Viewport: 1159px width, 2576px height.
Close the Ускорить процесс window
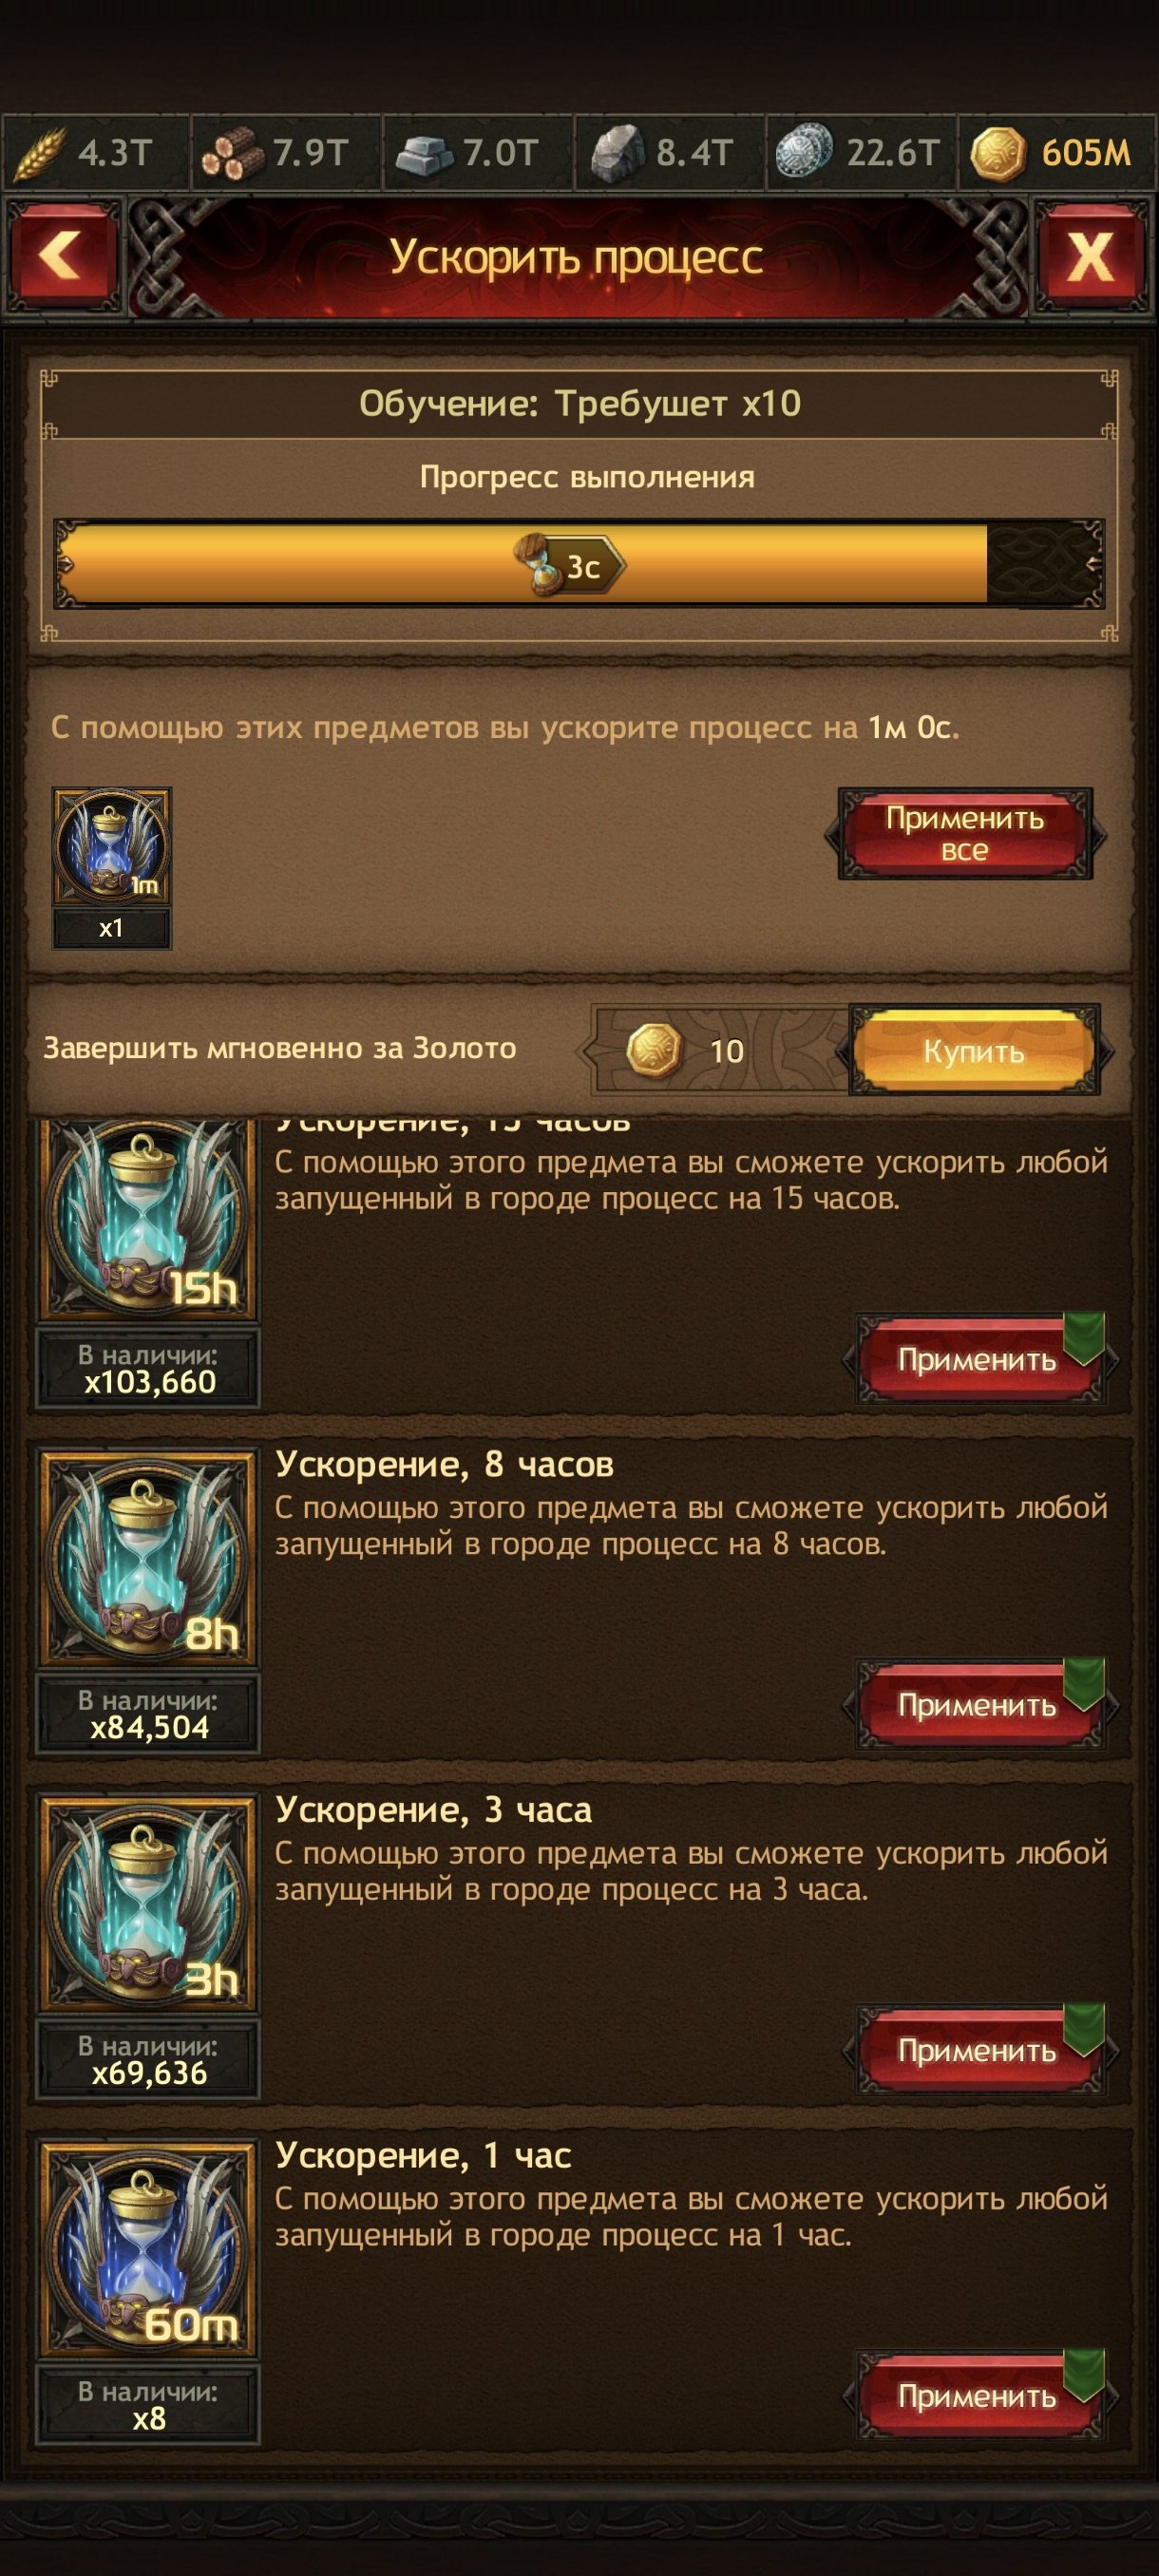(1091, 256)
